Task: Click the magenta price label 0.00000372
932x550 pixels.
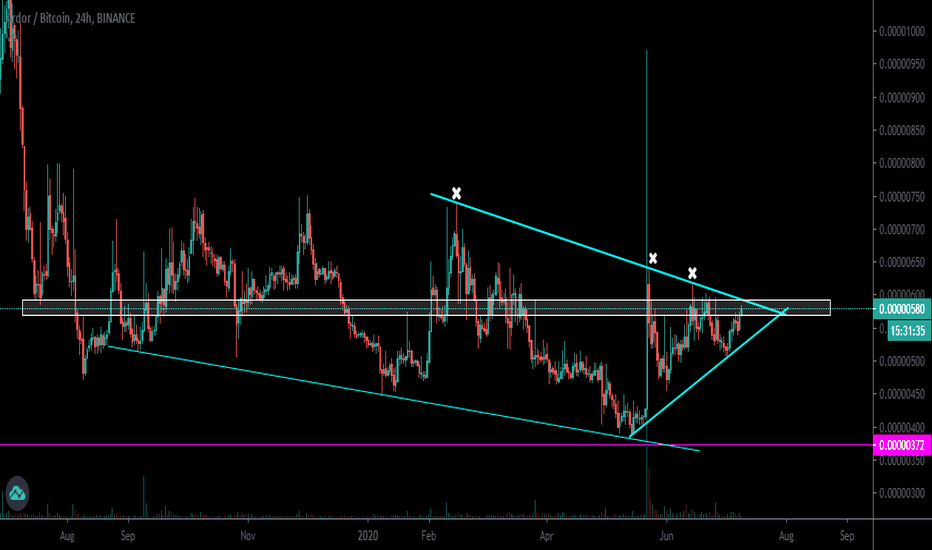Action: (x=902, y=445)
